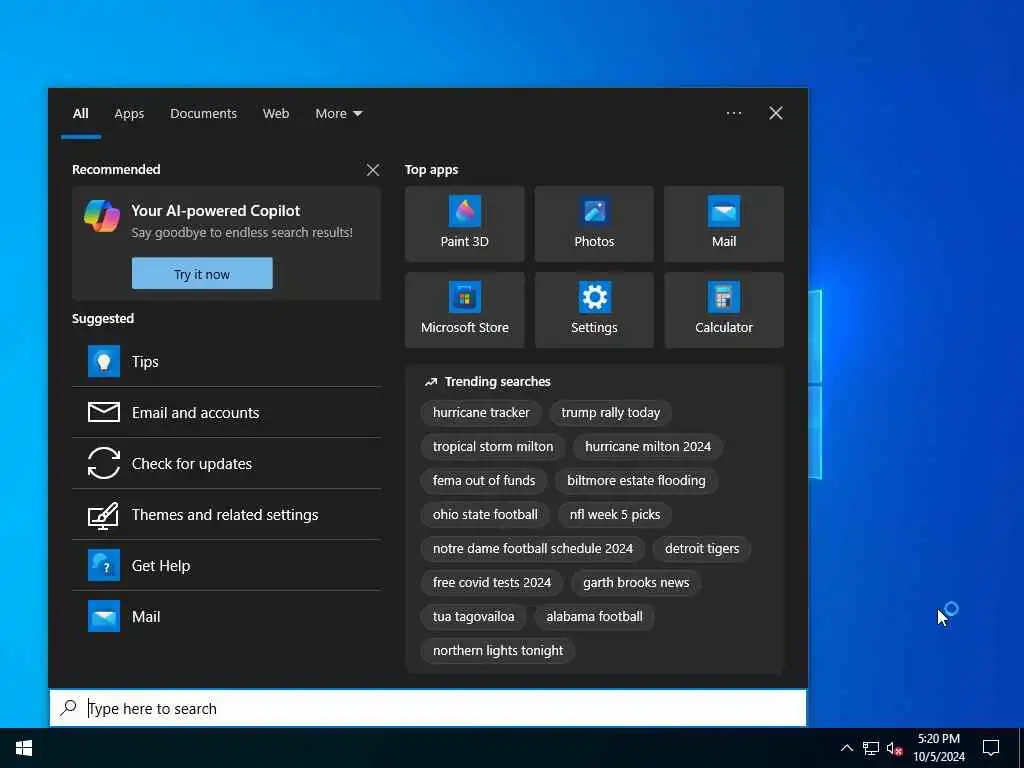1024x768 pixels.
Task: Open the three-dots options menu
Action: 734,114
